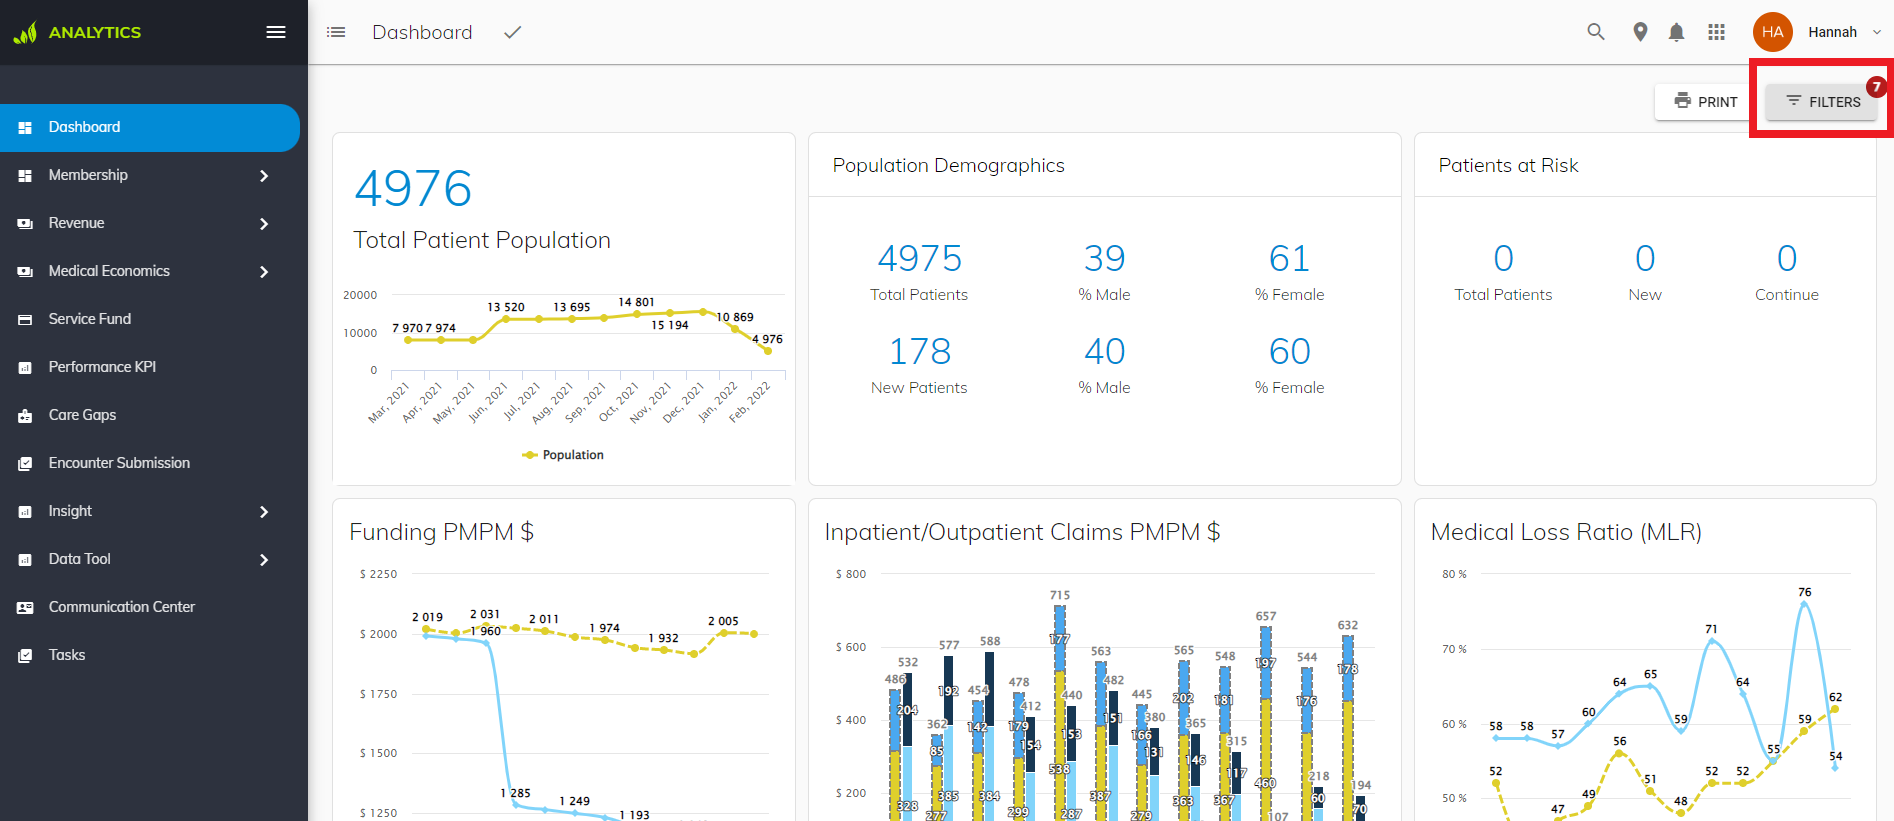Toggle the Population legend item

point(563,455)
